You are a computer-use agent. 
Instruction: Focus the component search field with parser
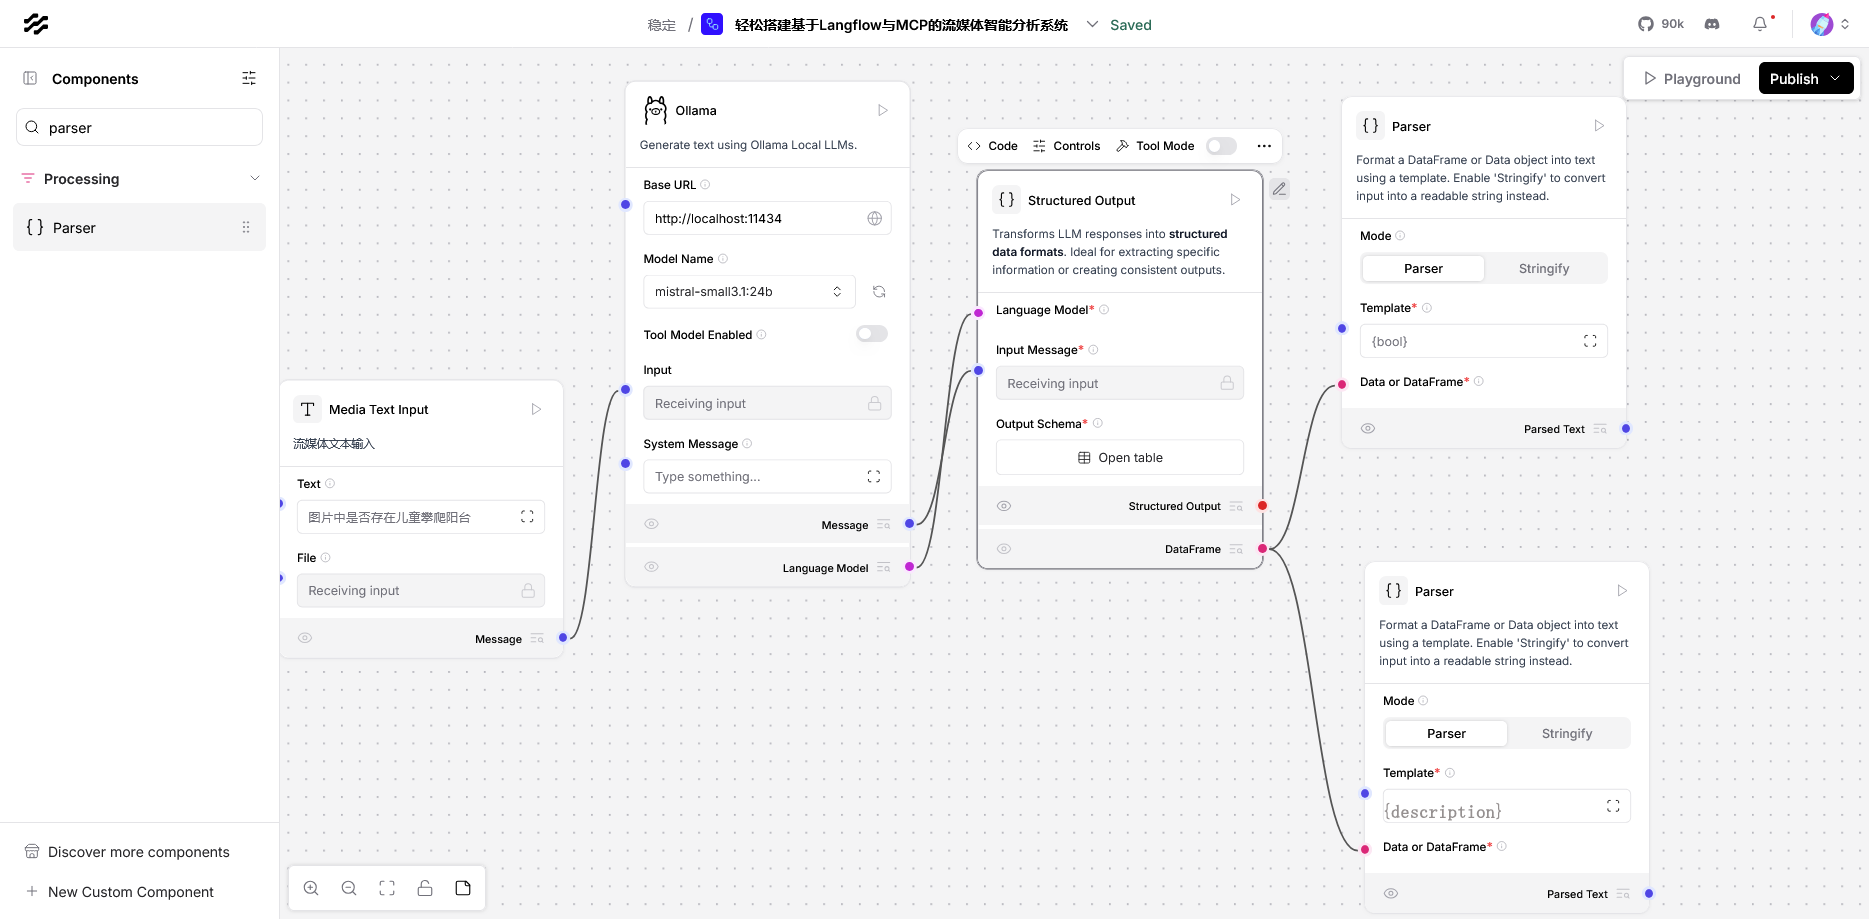click(x=140, y=128)
